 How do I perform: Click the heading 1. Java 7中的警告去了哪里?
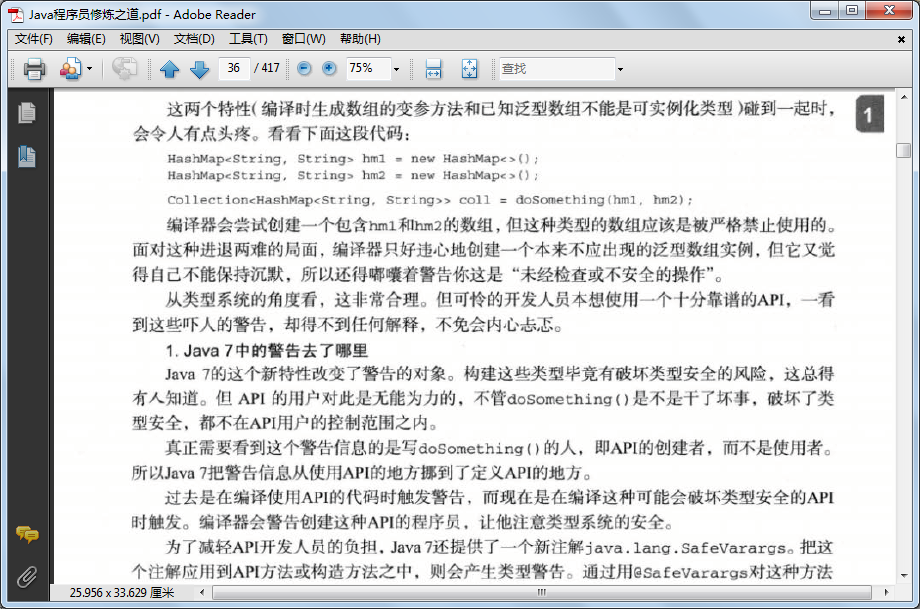point(267,351)
